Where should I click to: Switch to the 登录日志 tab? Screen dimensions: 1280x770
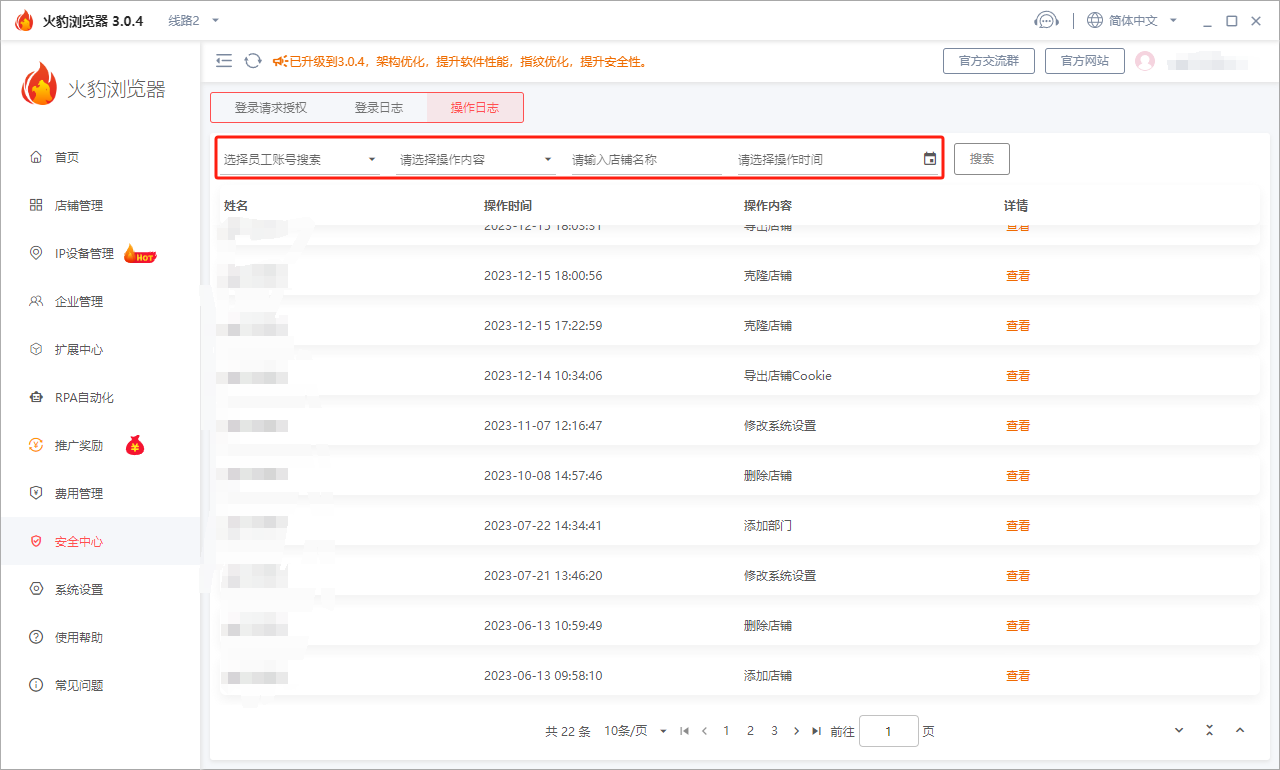(379, 108)
